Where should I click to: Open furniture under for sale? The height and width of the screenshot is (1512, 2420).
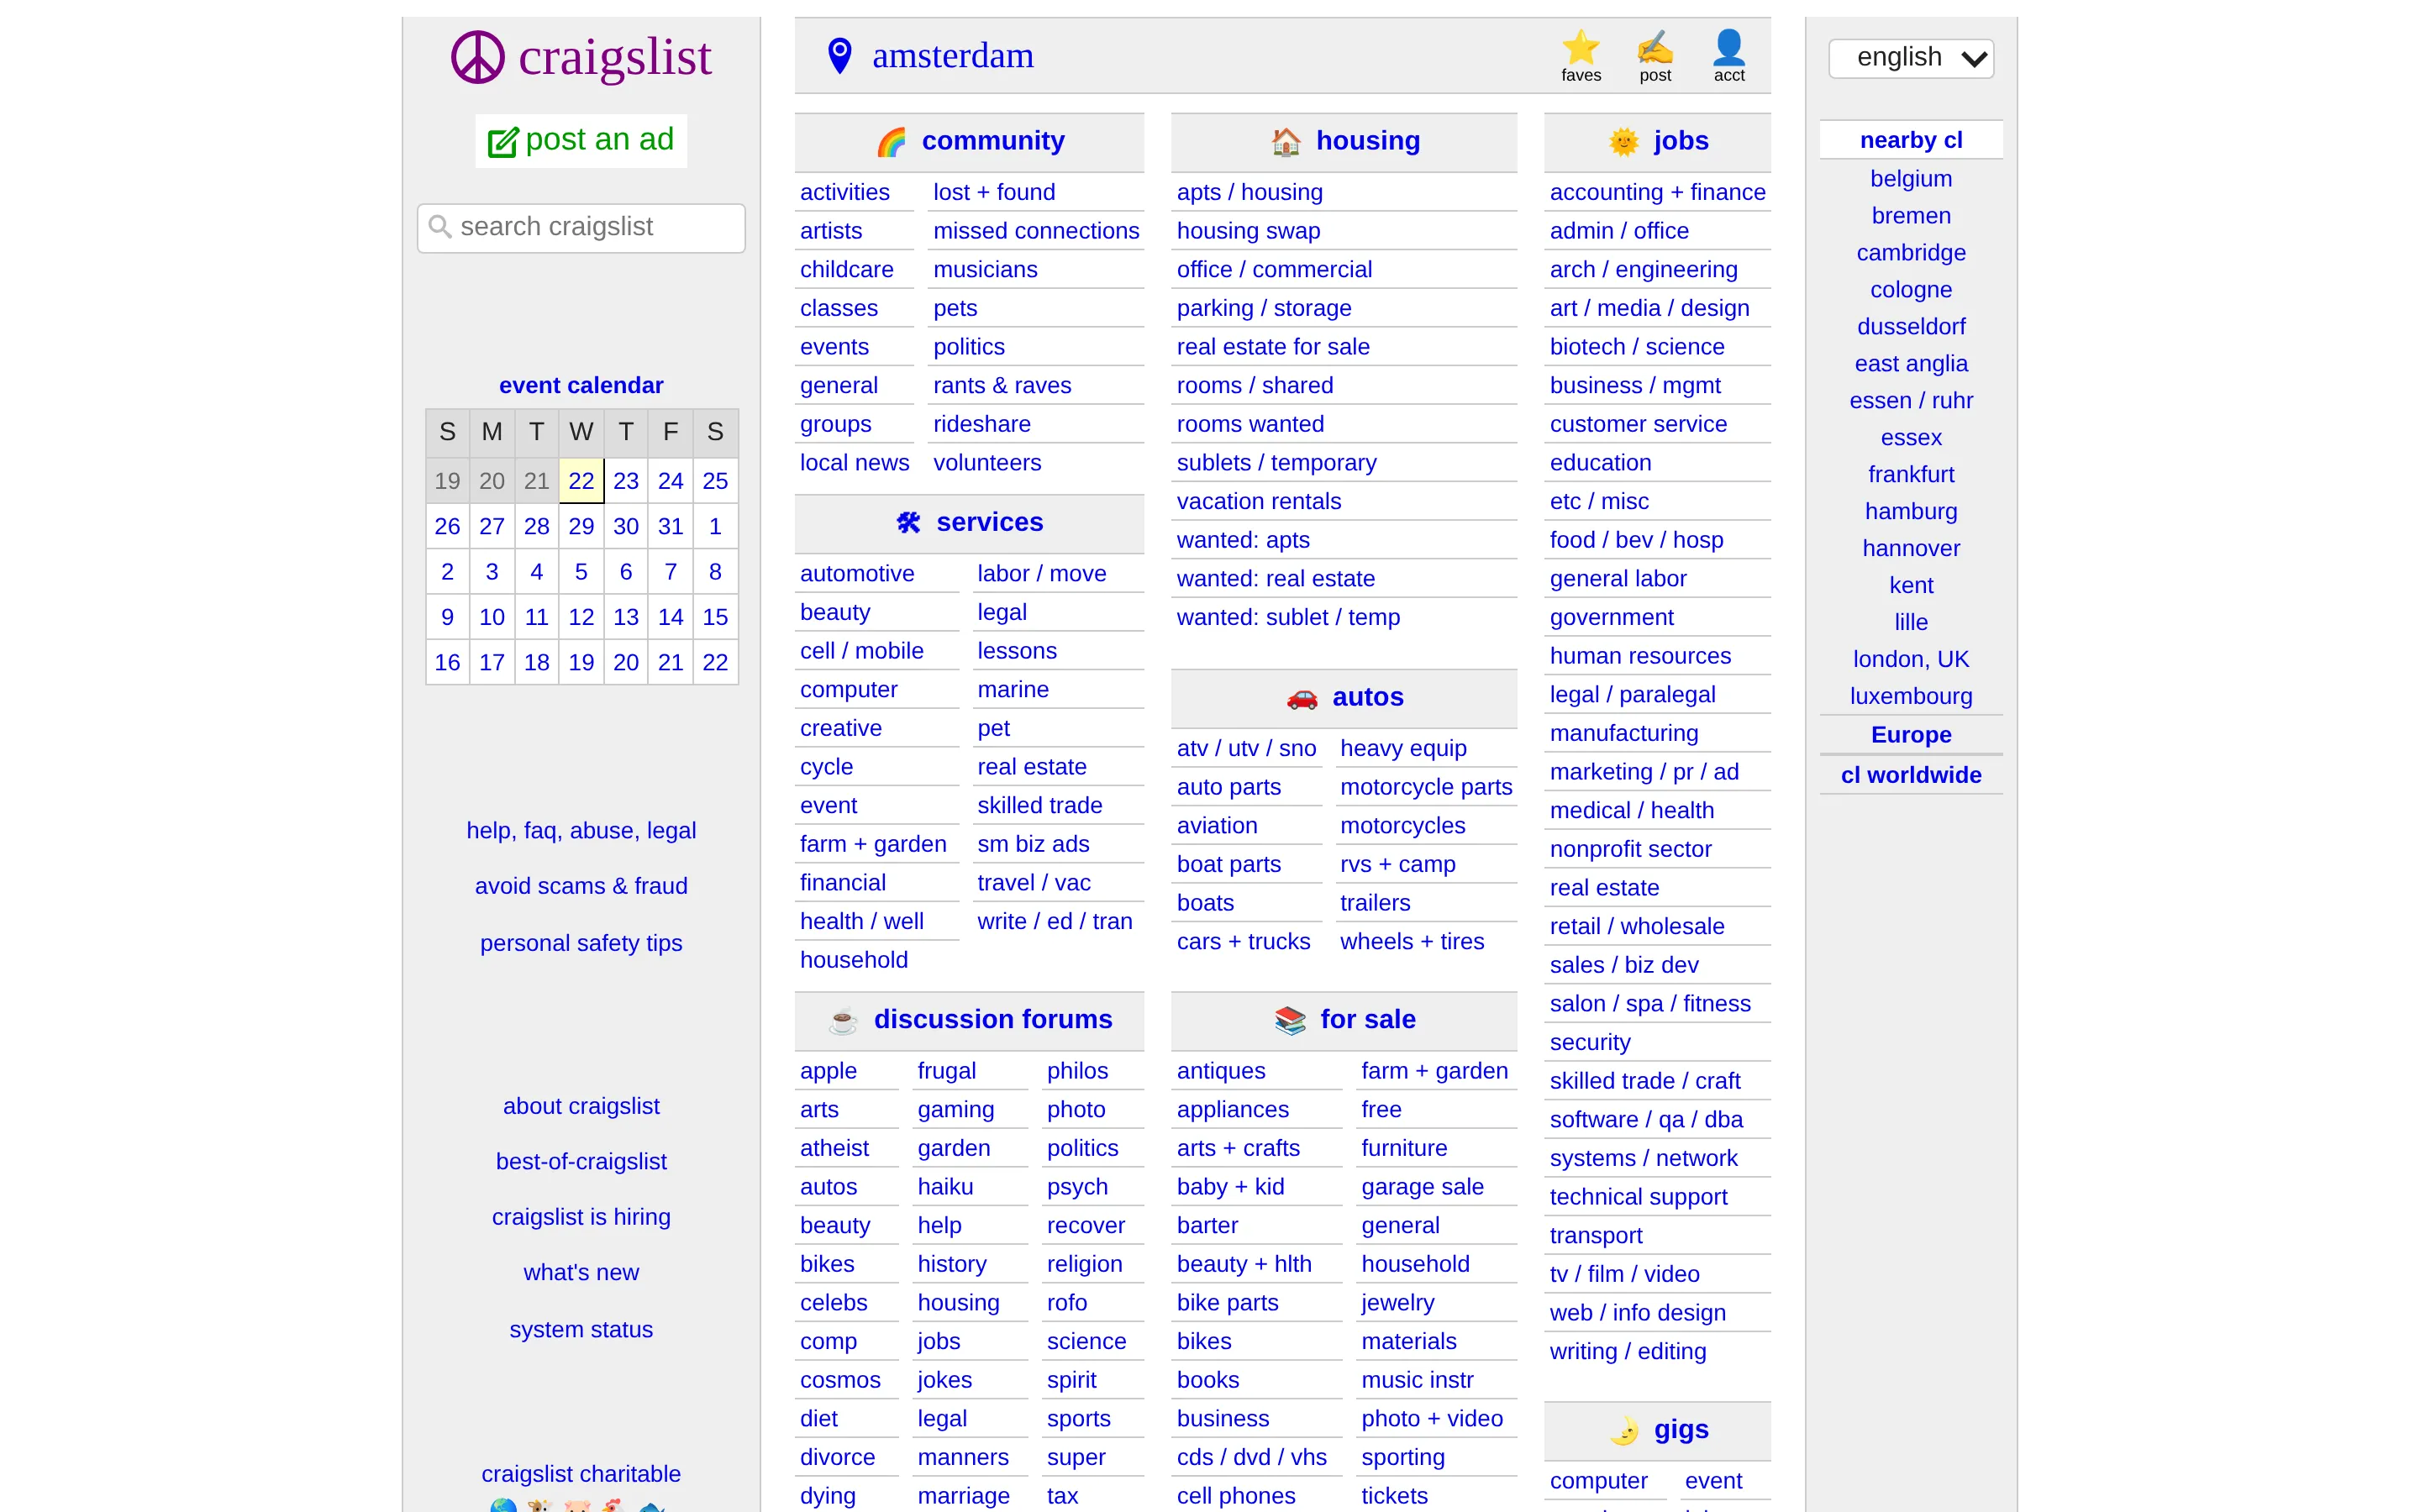coord(1404,1149)
